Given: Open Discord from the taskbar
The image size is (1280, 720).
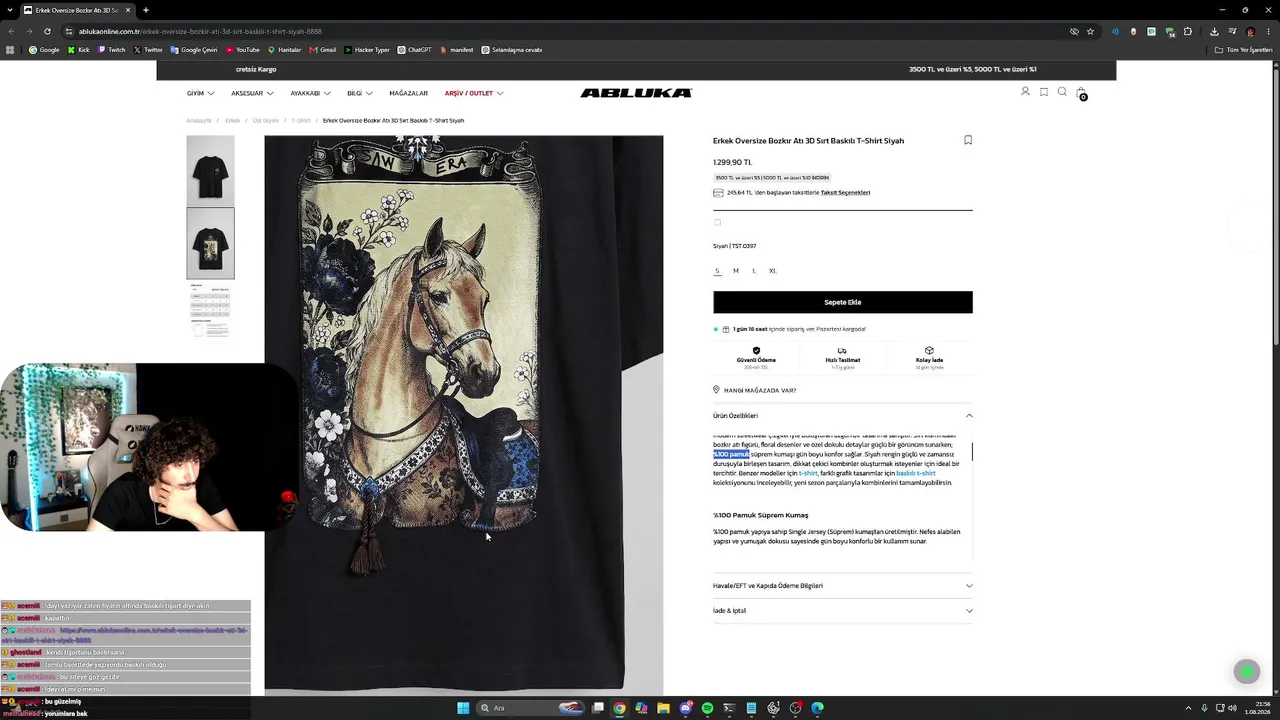Looking at the screenshot, I should [x=685, y=708].
